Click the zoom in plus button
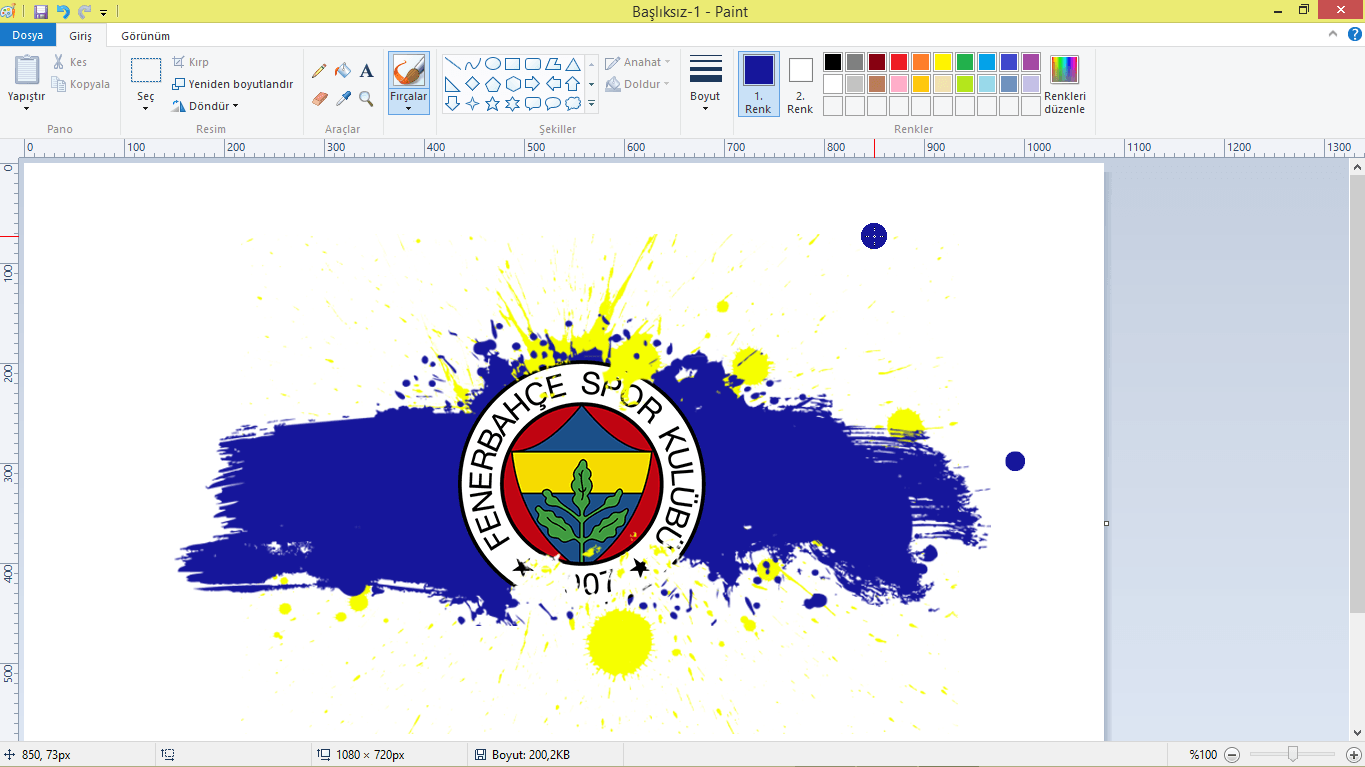 (x=1354, y=755)
